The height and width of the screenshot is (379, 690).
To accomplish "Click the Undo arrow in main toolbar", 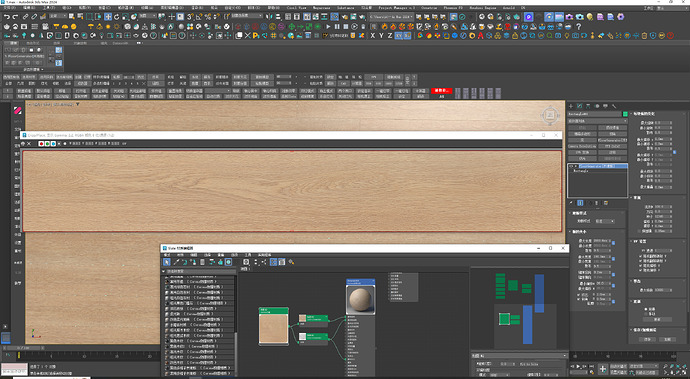I will coord(6,17).
